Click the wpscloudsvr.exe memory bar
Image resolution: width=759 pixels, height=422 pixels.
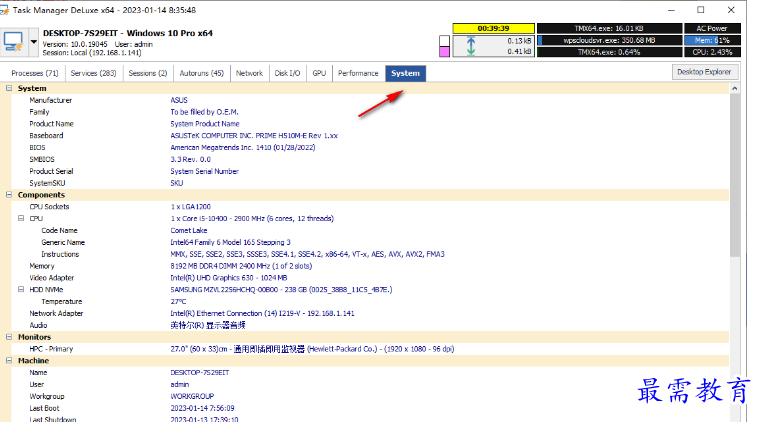coord(609,40)
